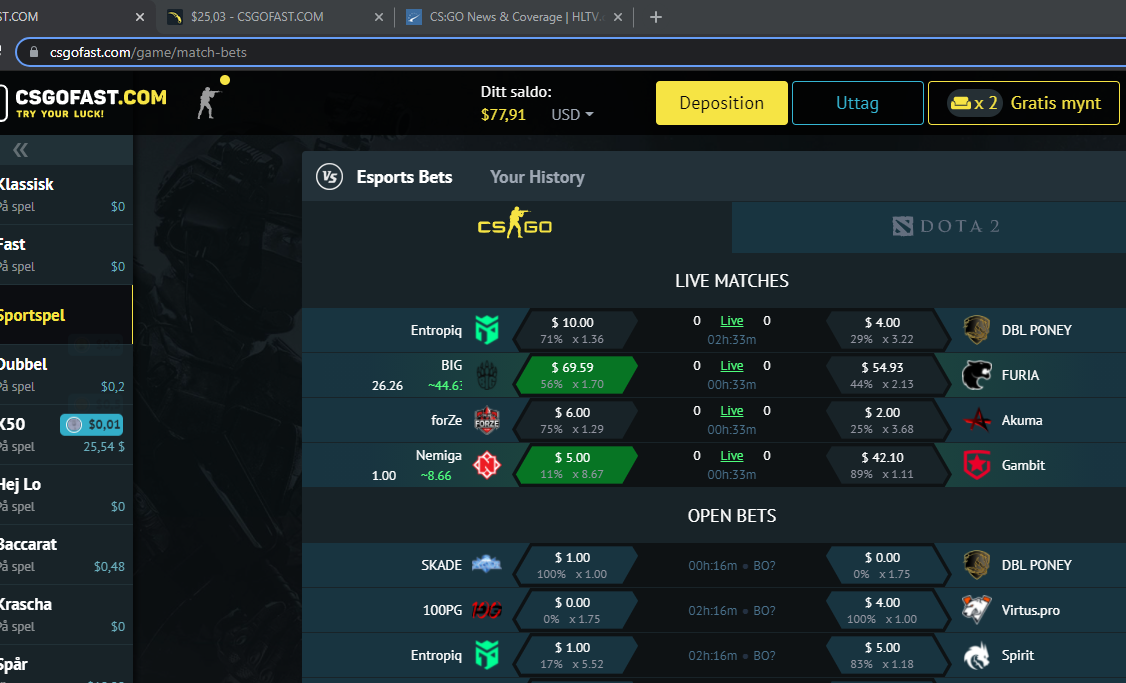Screen dimensions: 1126x683
Task: Open the Esports Bets tab
Action: pos(404,177)
